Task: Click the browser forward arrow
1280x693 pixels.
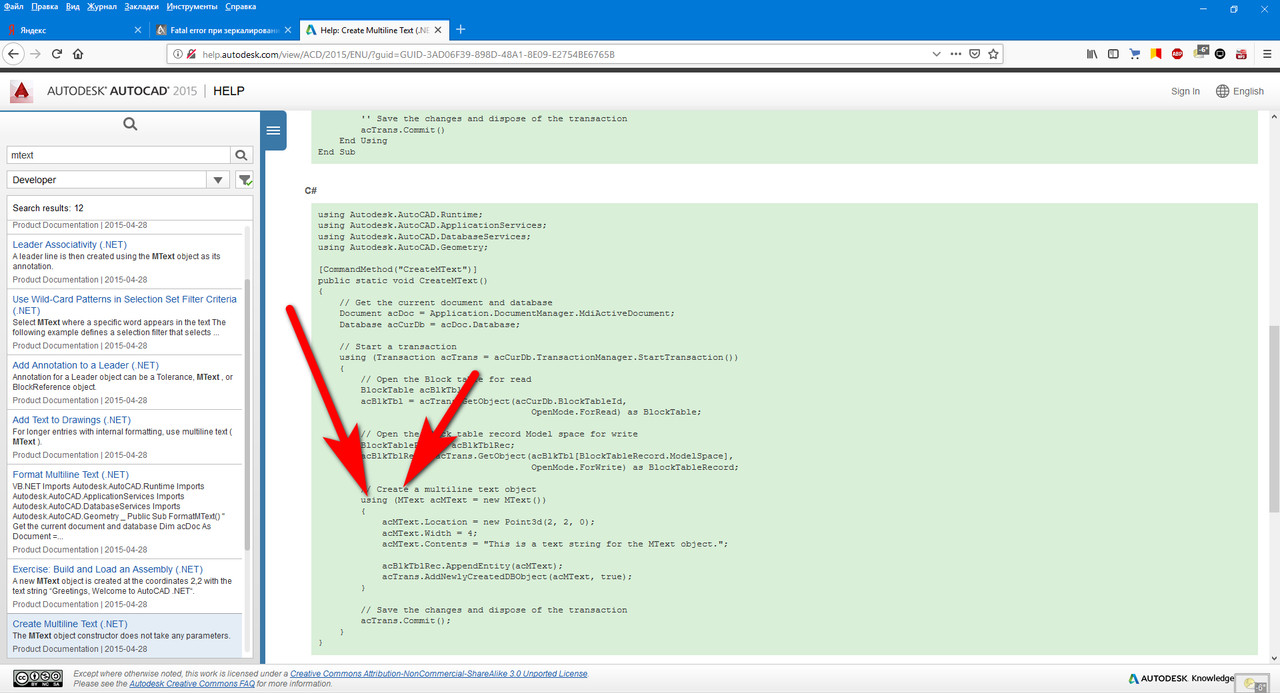Action: (x=36, y=54)
